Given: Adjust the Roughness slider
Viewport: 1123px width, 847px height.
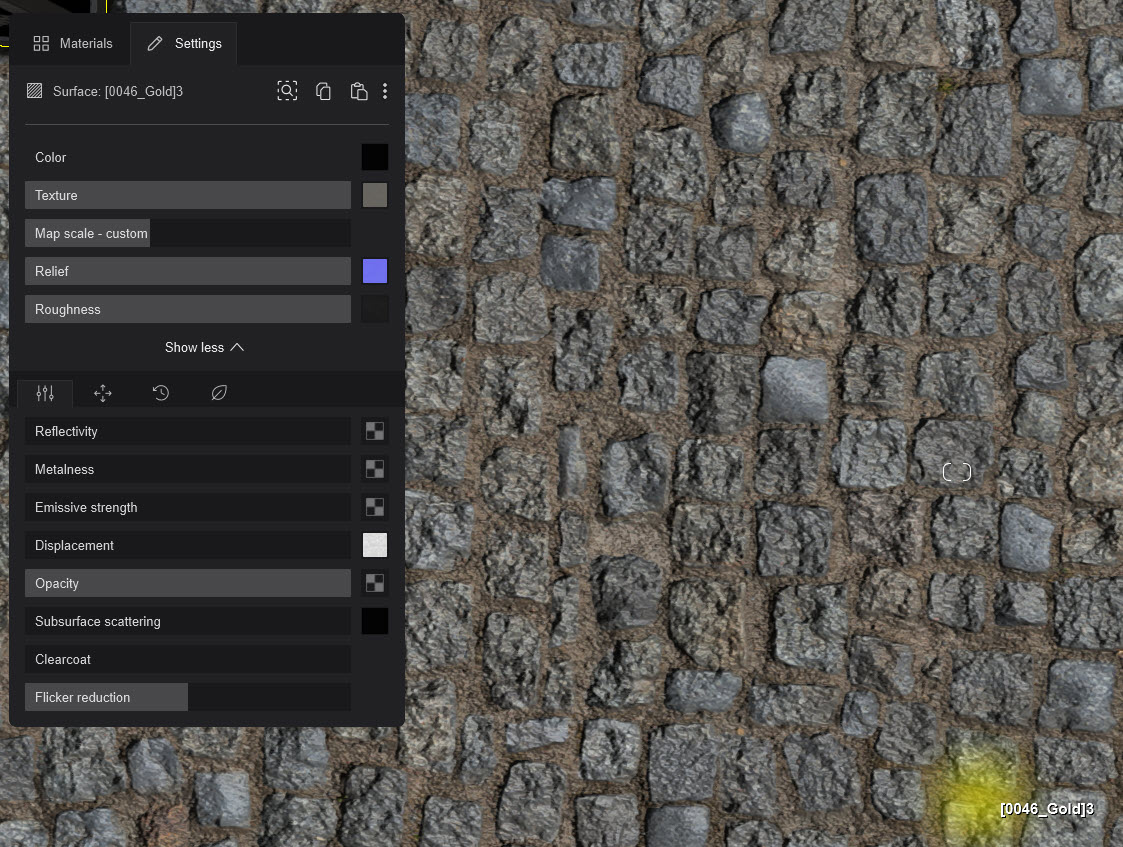Looking at the screenshot, I should tap(188, 309).
